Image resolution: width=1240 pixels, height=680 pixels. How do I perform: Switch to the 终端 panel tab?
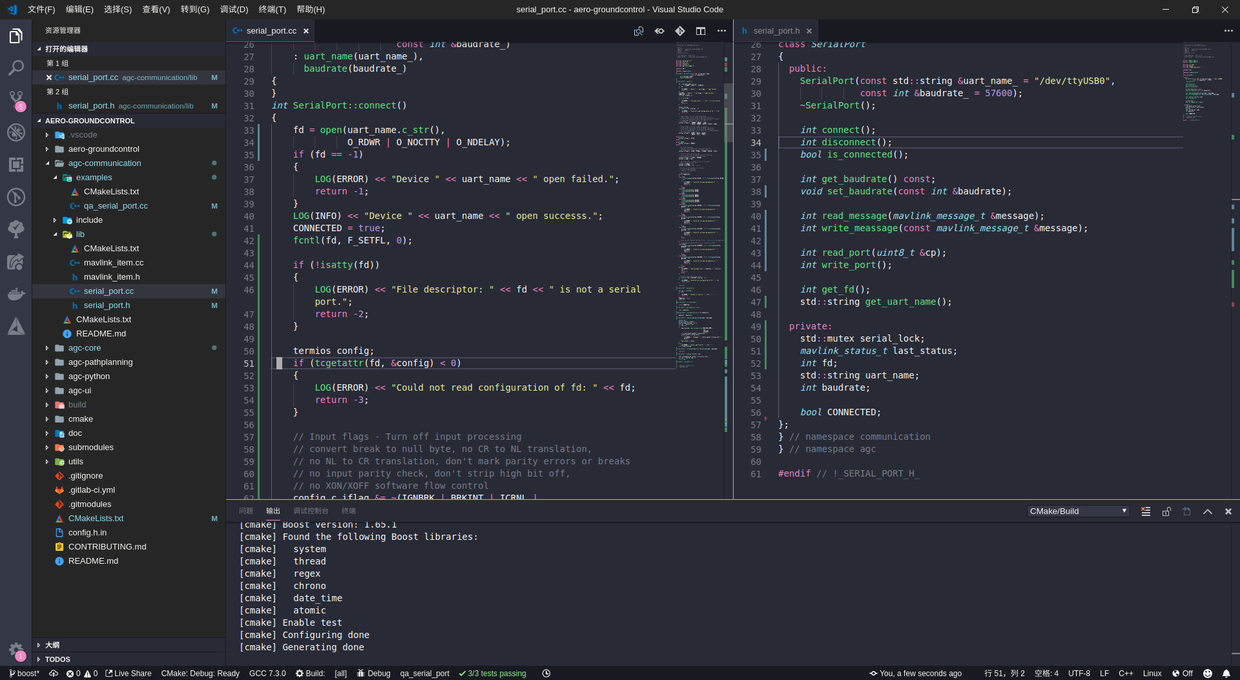click(x=349, y=511)
